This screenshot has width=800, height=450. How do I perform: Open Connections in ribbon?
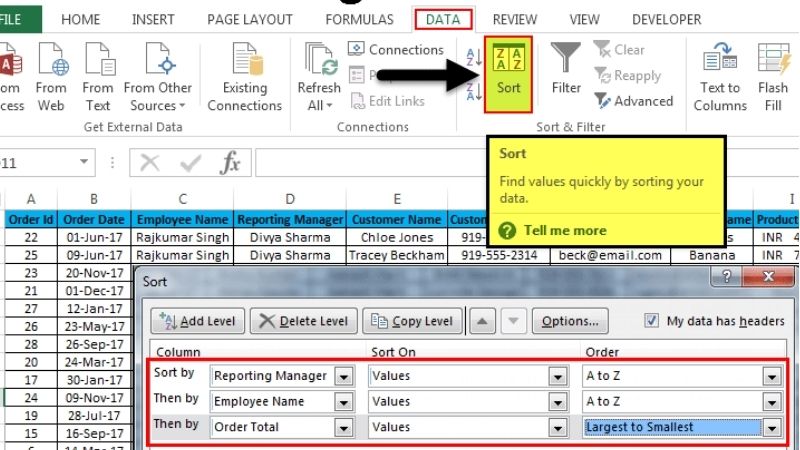tap(396, 49)
